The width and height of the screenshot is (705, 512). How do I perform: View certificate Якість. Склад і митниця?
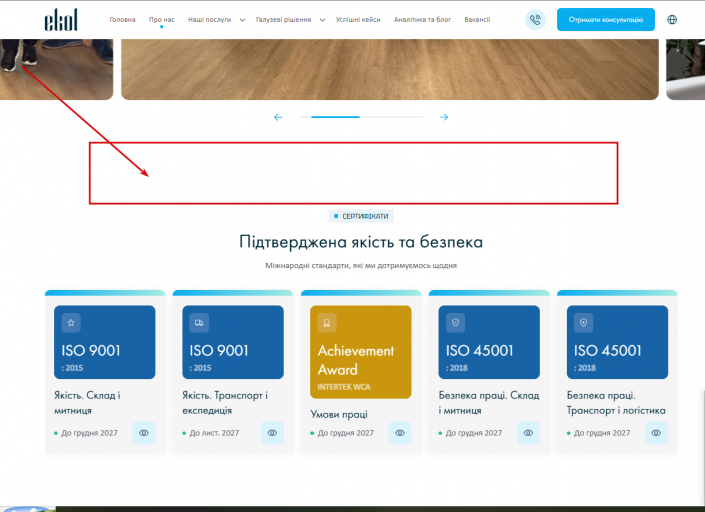144,433
